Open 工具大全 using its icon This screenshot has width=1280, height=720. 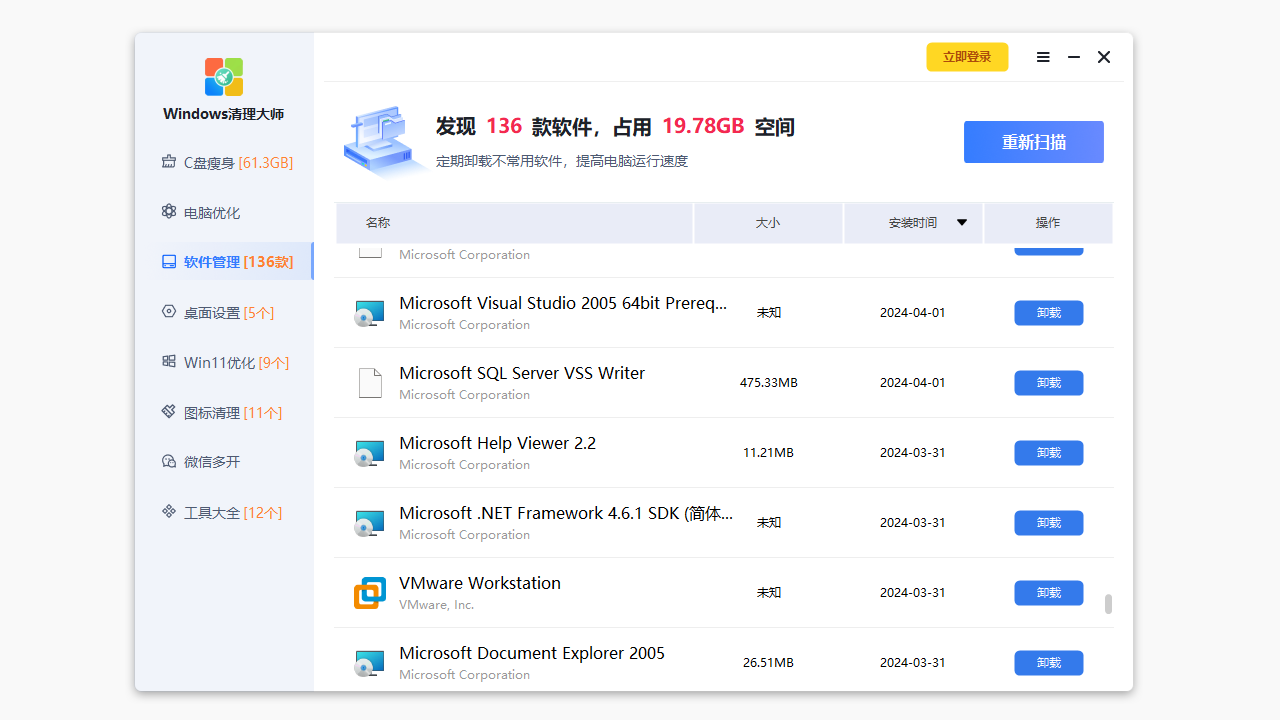168,512
